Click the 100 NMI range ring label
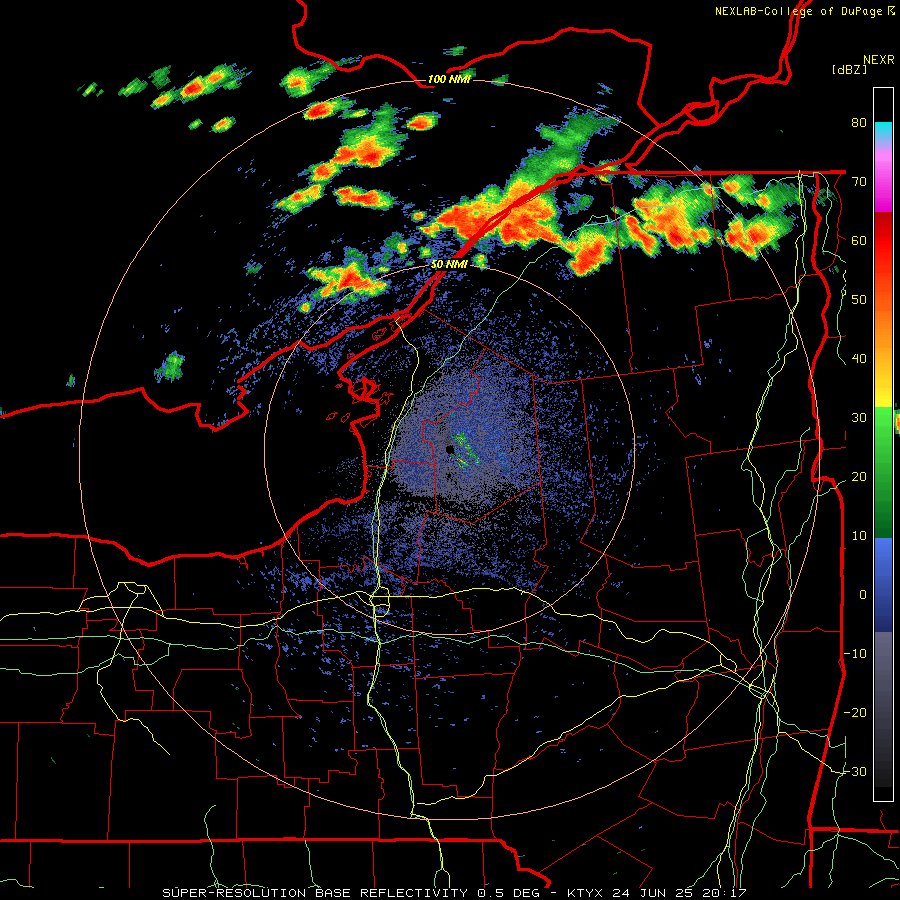The image size is (900, 900). click(x=449, y=79)
